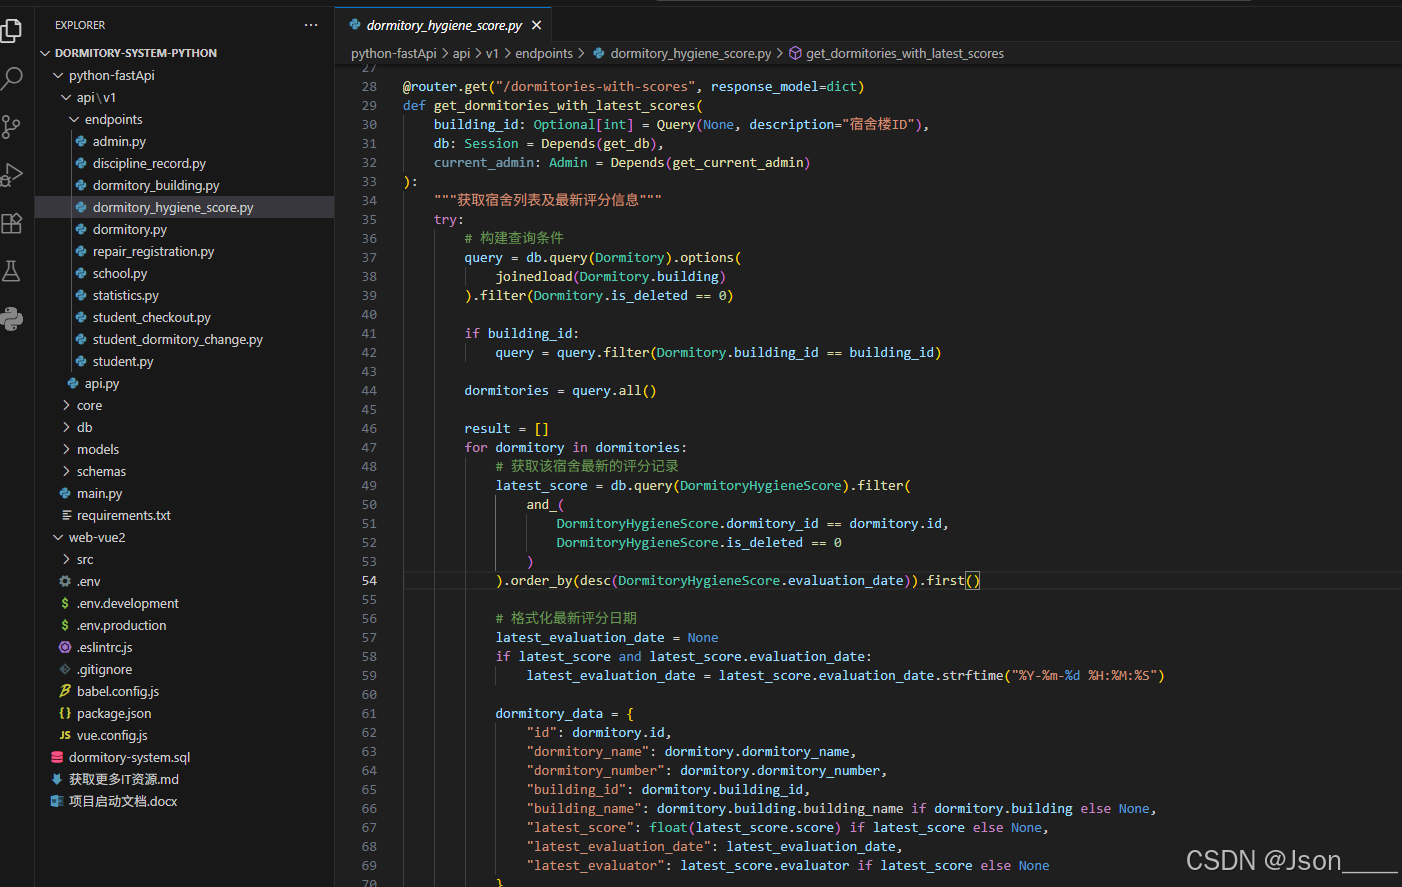Click the @router.get decorator line
This screenshot has width=1402, height=887.
coord(633,86)
